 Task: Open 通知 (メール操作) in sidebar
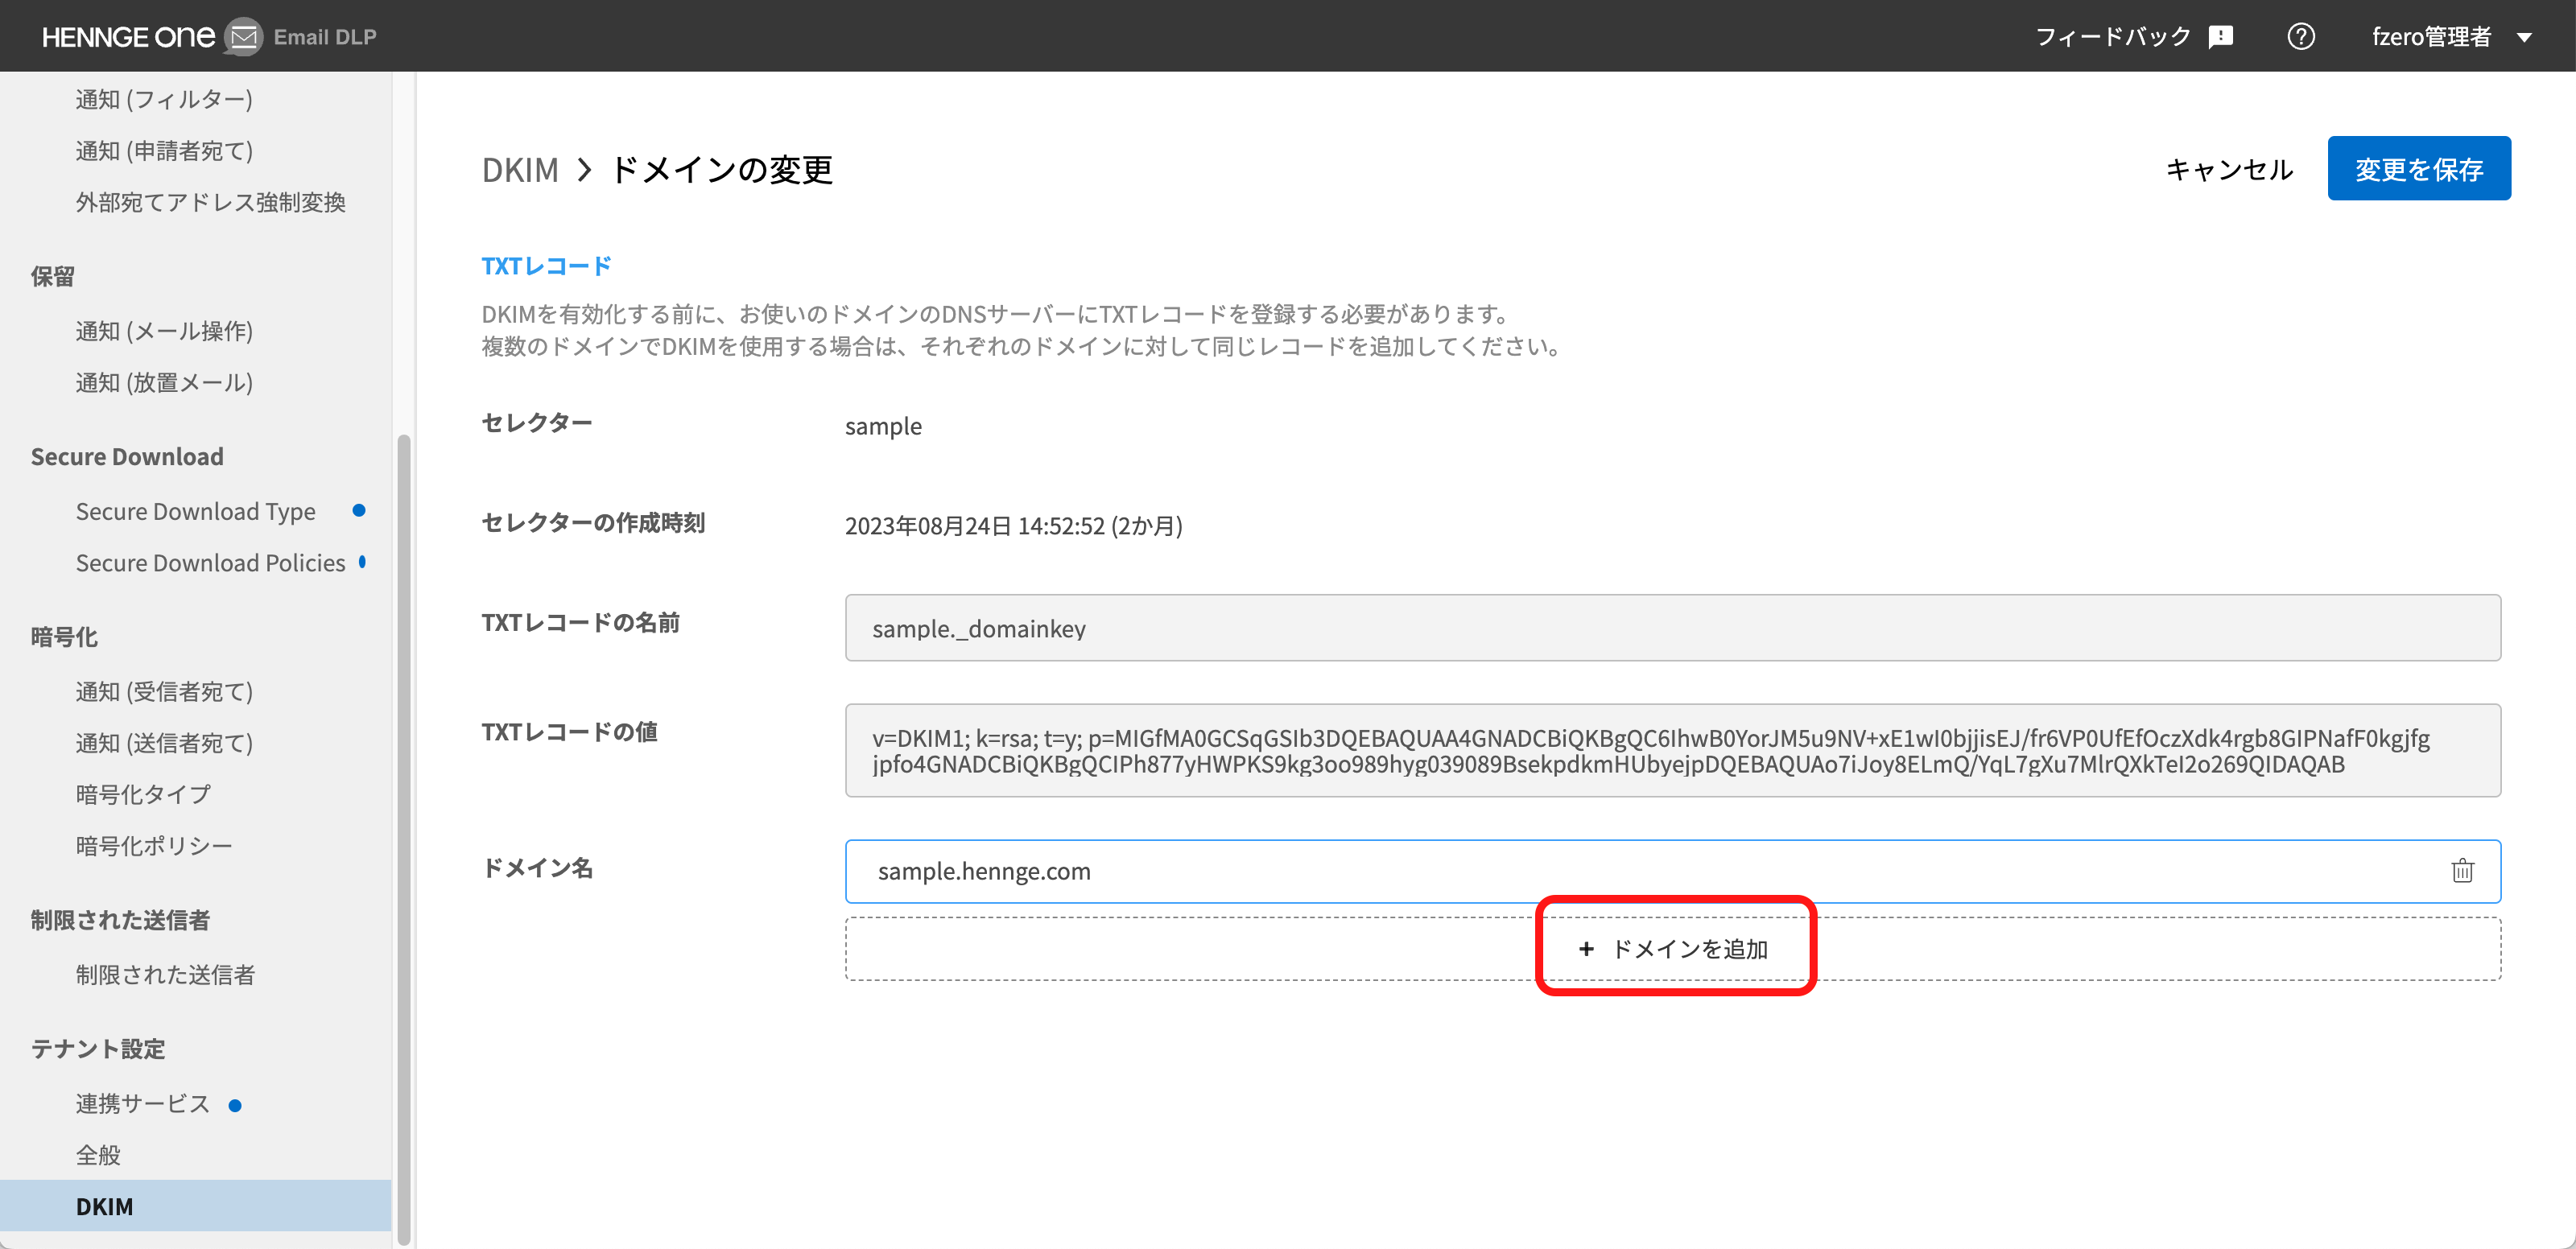click(164, 331)
